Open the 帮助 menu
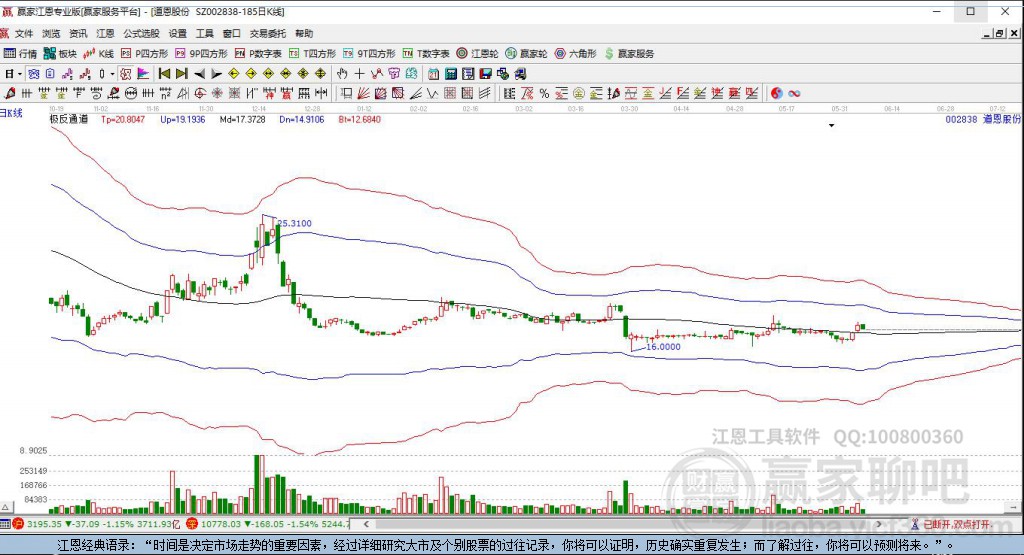 [304, 33]
